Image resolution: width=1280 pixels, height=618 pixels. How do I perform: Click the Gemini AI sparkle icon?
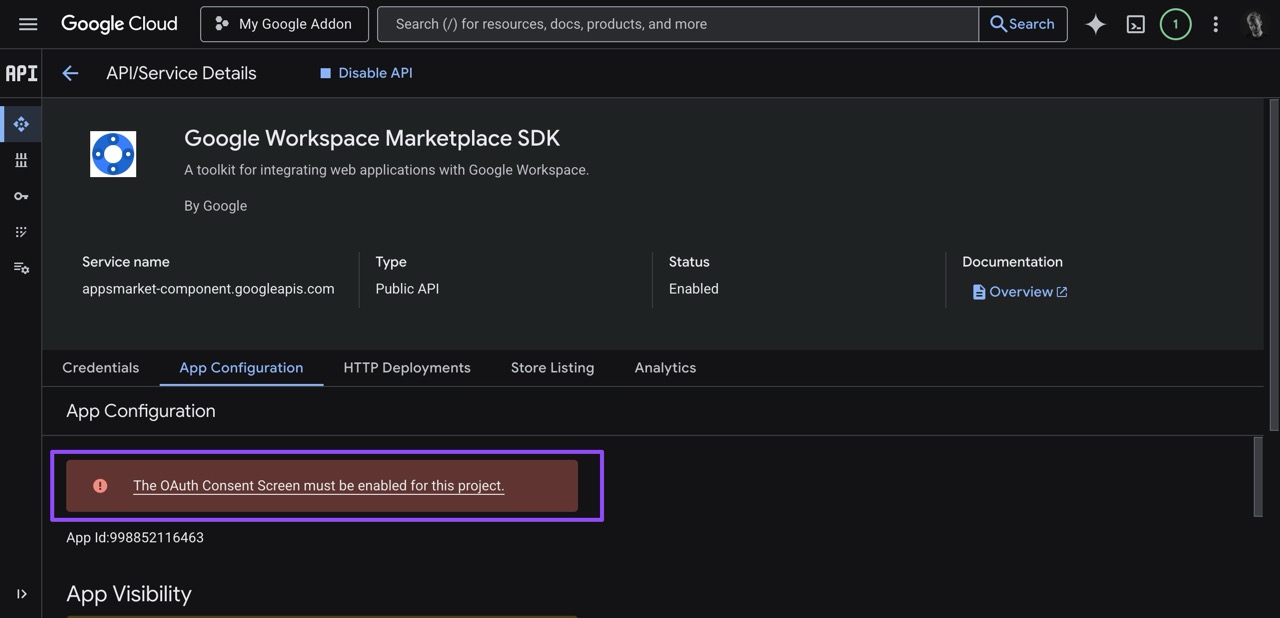(1096, 24)
